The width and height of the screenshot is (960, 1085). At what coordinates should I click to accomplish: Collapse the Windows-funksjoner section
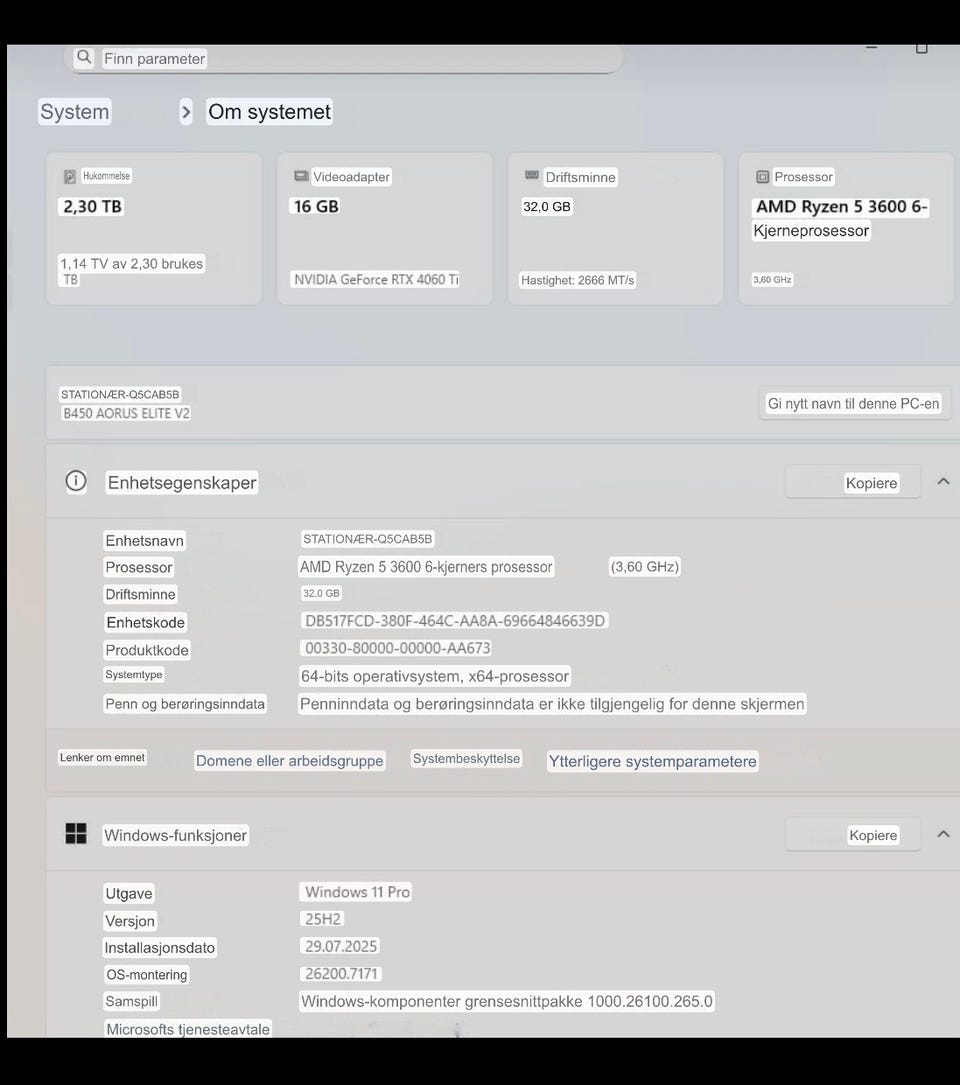pyautogui.click(x=943, y=835)
